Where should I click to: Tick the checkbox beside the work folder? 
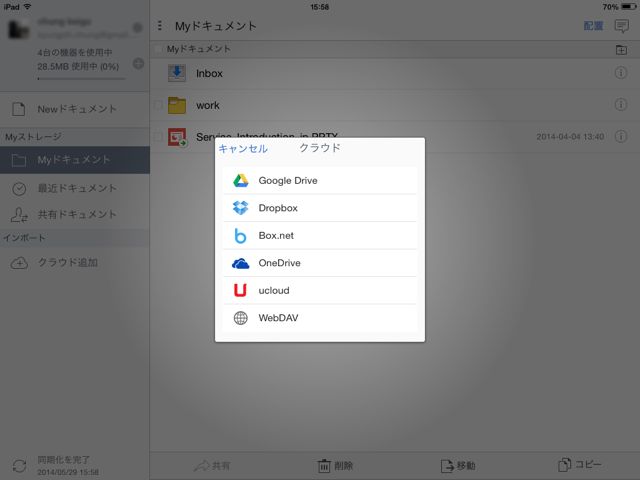tap(158, 105)
